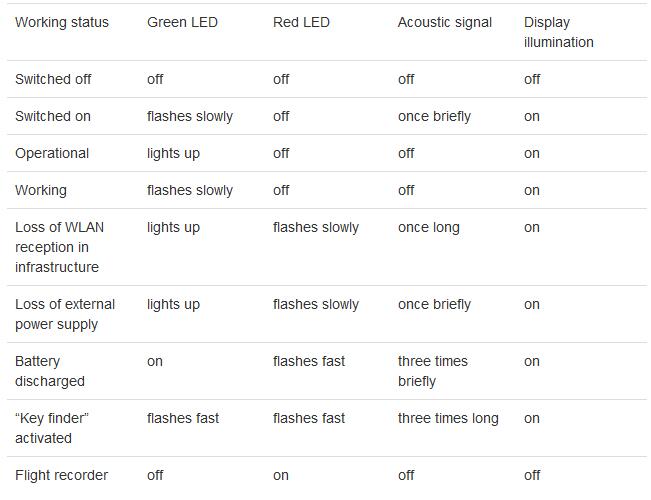This screenshot has height=500, width=651.
Task: Click the "three times long" cell
Action: click(448, 418)
